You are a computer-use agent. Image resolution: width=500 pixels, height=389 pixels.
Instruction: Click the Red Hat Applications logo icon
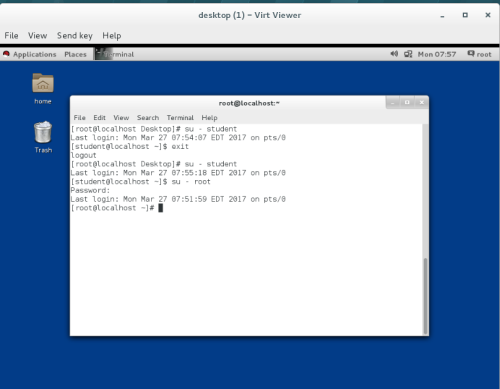coord(6,54)
